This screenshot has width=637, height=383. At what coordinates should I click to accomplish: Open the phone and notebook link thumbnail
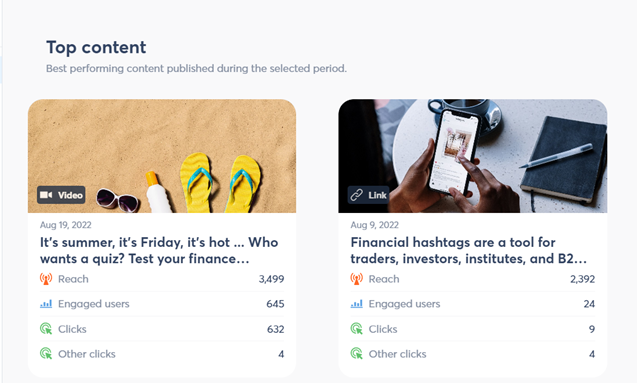[473, 156]
